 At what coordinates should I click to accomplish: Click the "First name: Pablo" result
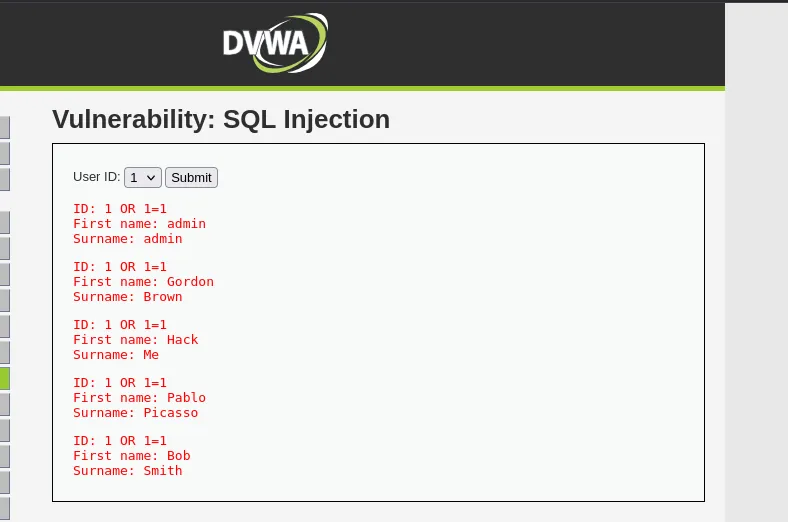point(139,398)
